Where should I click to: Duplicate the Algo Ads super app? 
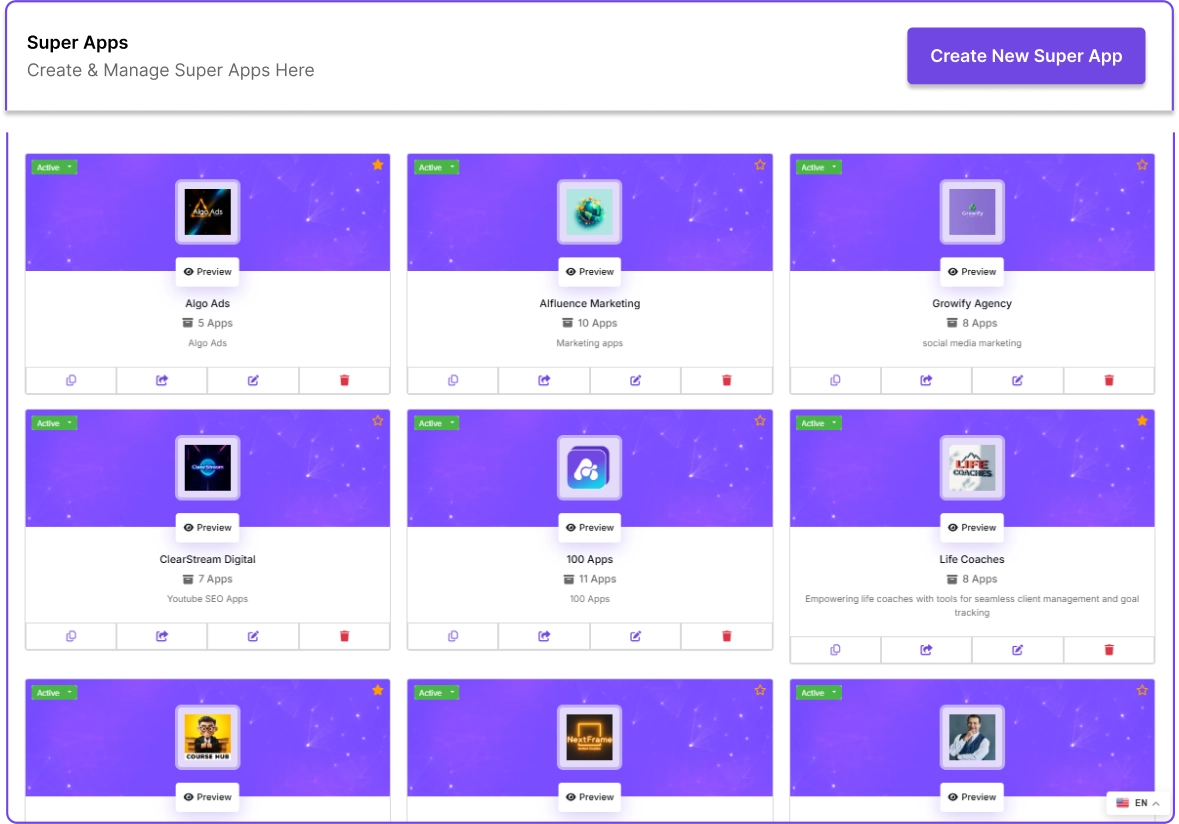[71, 380]
